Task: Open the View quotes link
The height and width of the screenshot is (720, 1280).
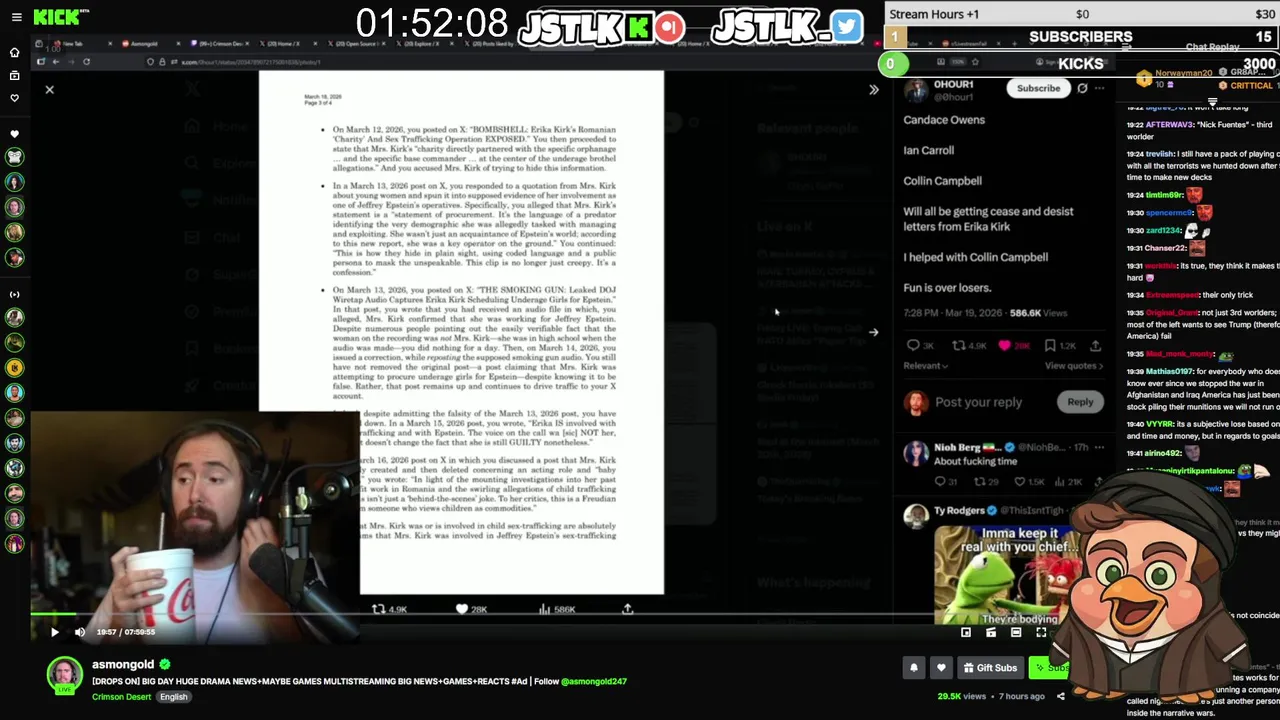Action: click(x=1074, y=366)
